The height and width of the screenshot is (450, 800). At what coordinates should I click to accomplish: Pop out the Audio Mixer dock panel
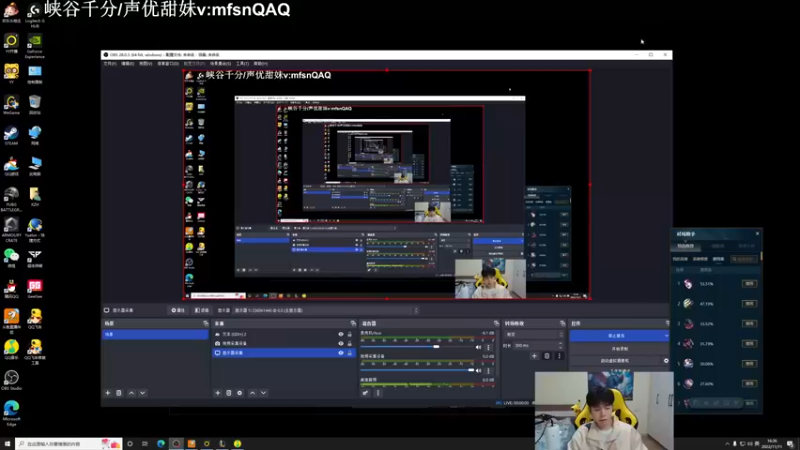[x=496, y=323]
